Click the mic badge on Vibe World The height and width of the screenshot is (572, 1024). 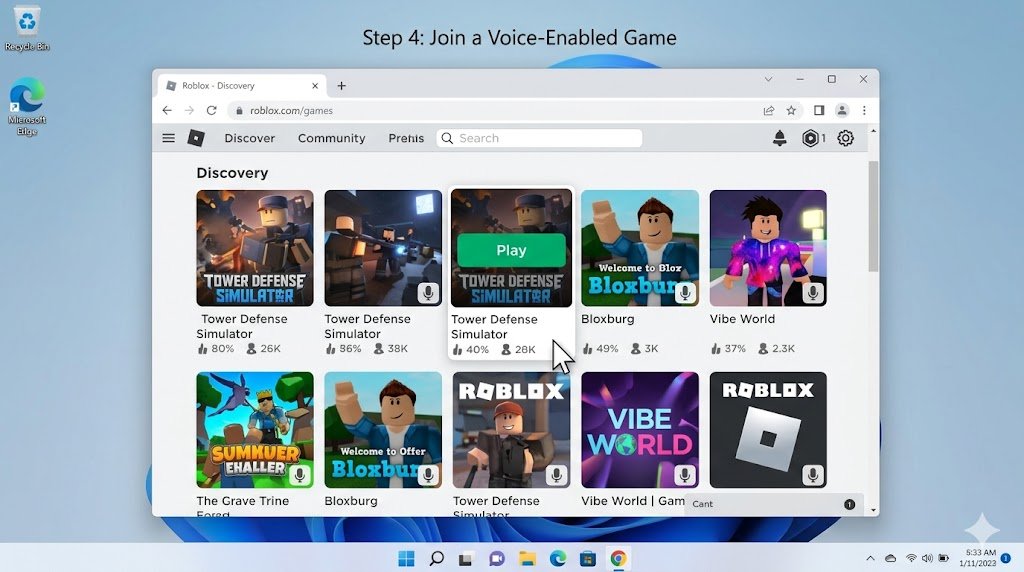813,293
